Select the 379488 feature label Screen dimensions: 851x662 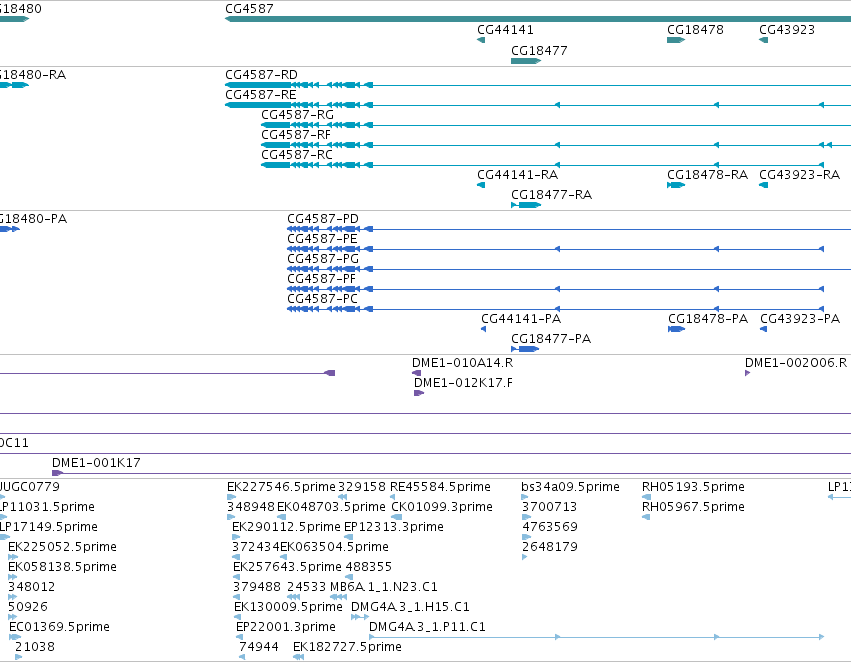(257, 587)
